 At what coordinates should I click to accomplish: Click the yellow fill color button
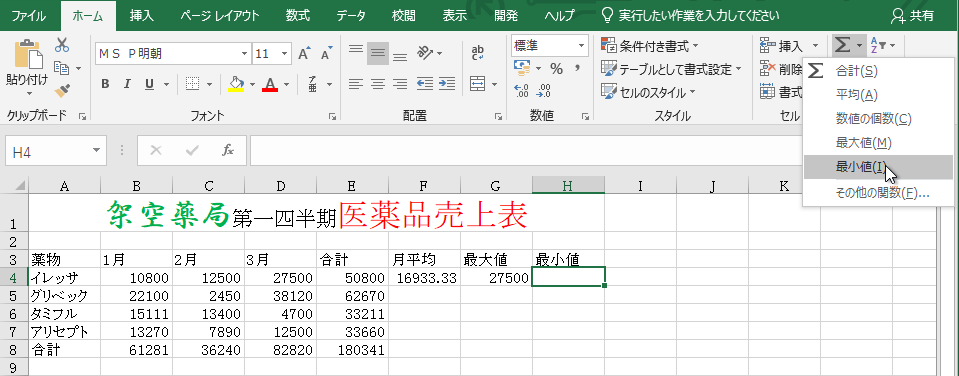[236, 84]
